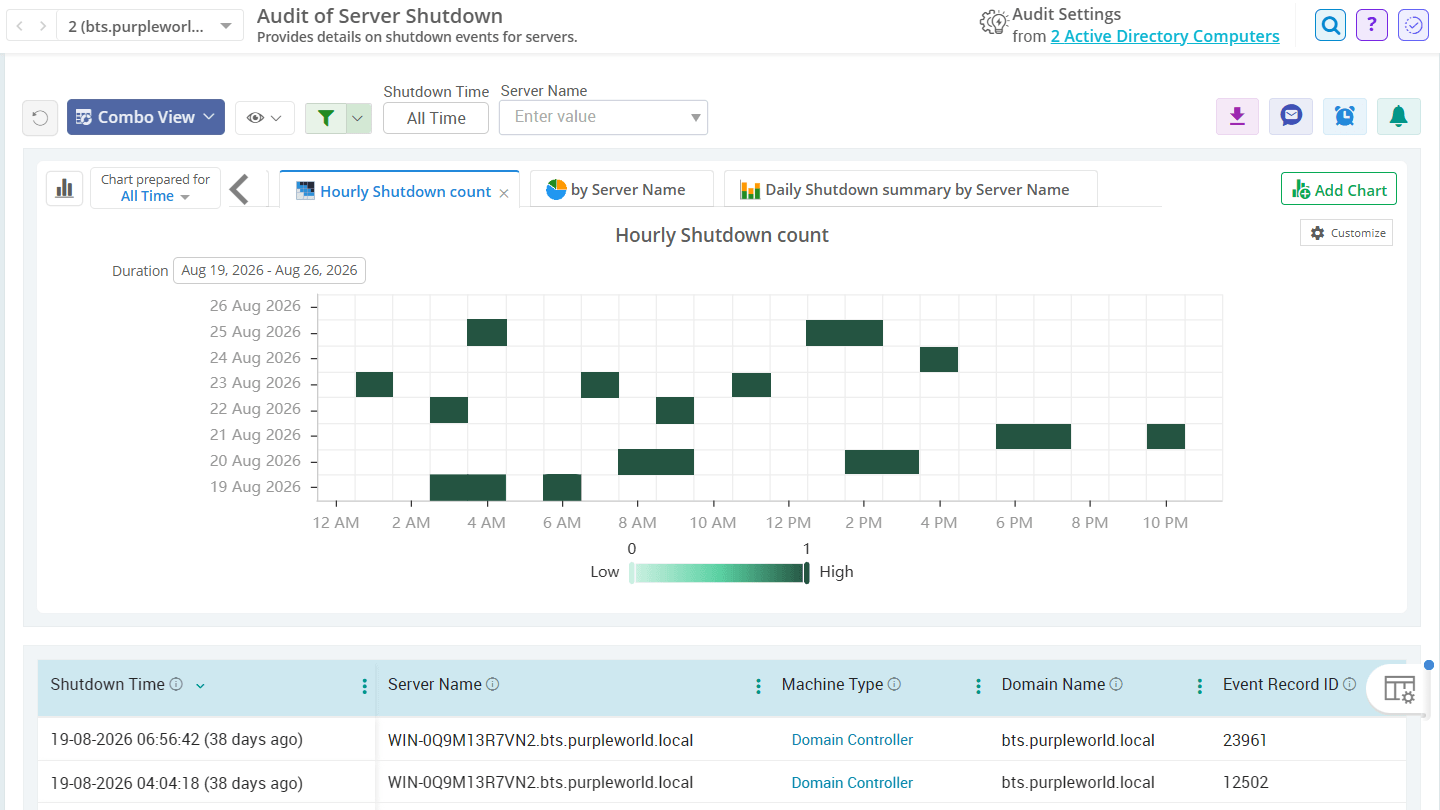1440x810 pixels.
Task: Click the green bell alert icon
Action: [1399, 117]
